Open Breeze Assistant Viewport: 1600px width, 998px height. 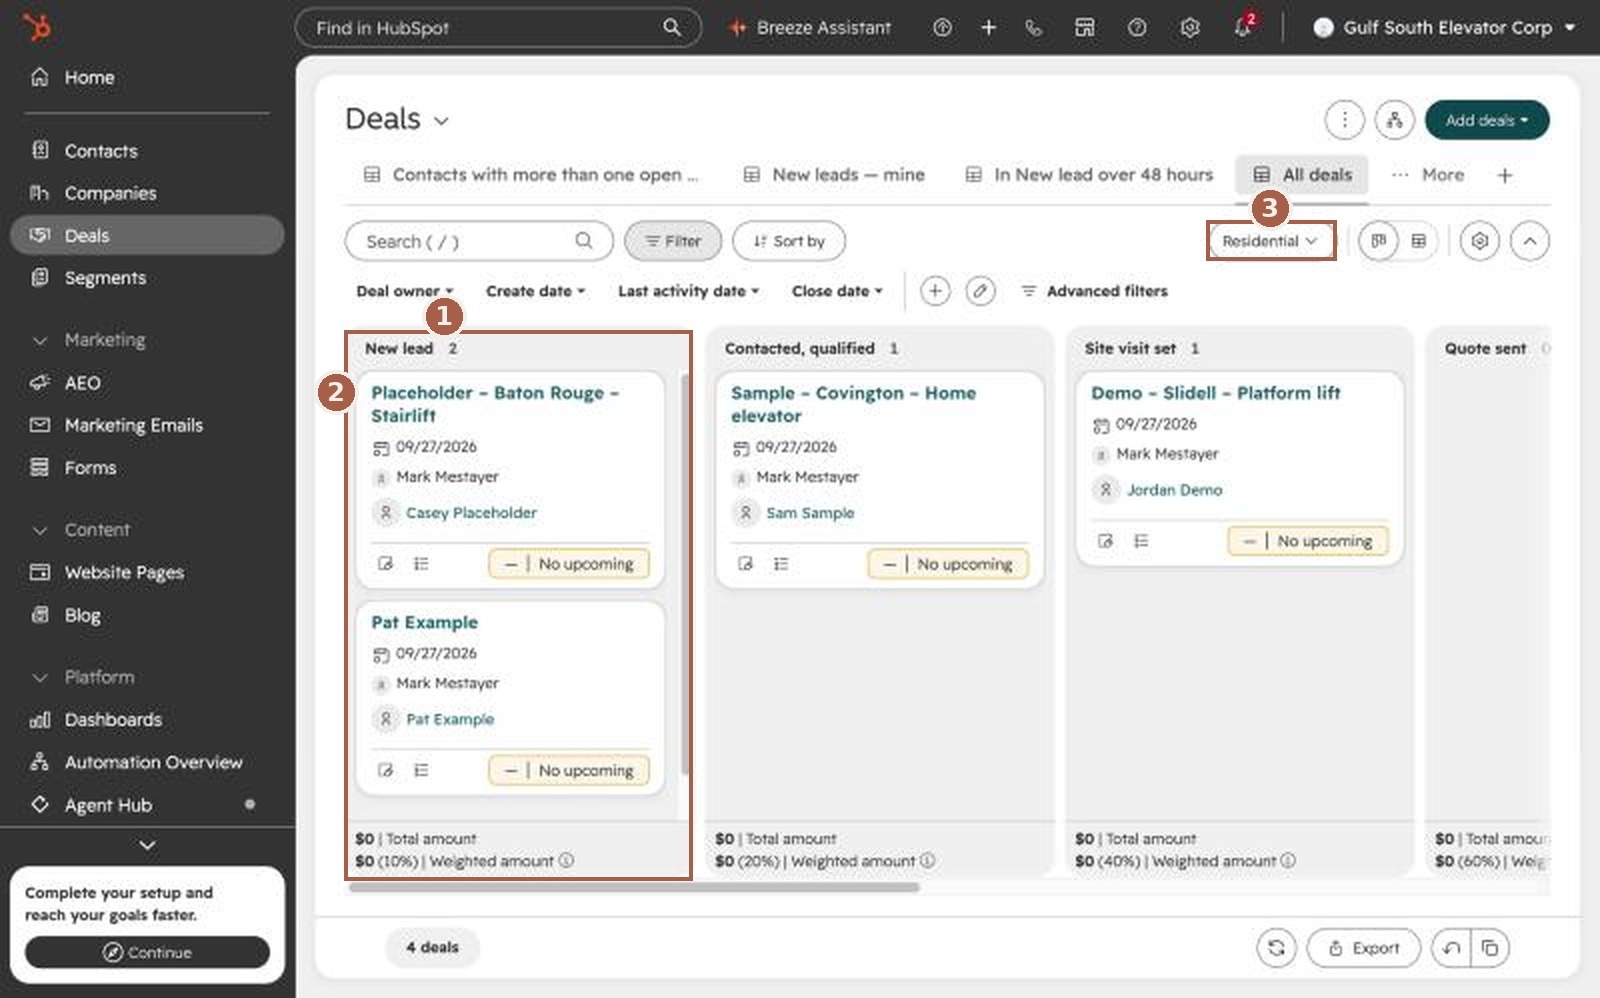(x=810, y=28)
